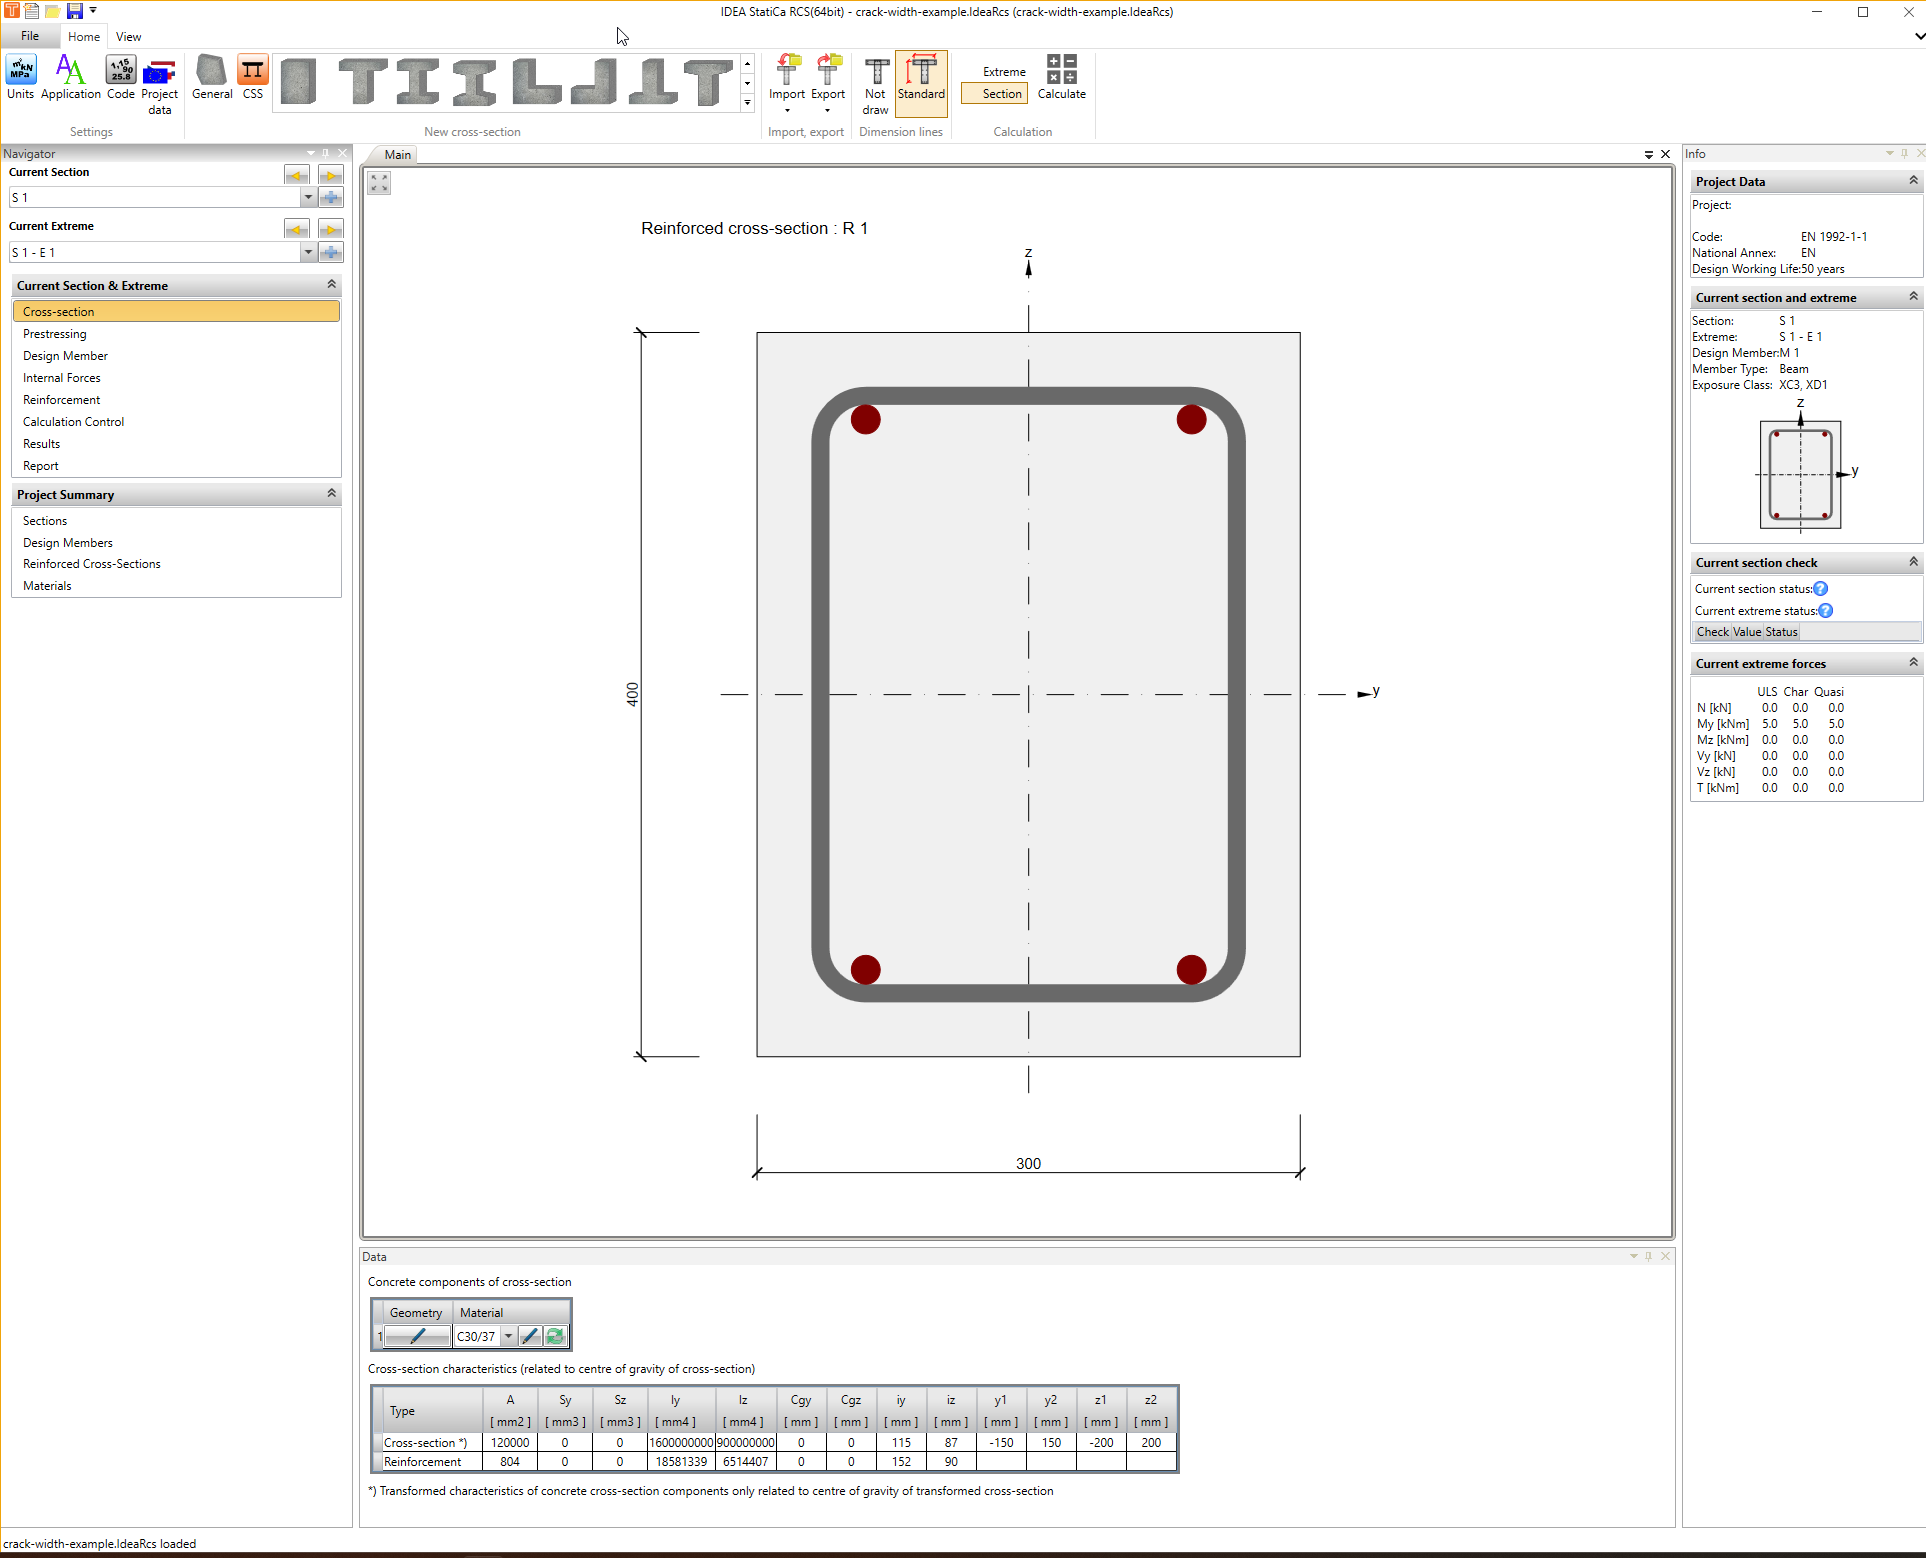Enable Standard dimension lines

[921, 82]
